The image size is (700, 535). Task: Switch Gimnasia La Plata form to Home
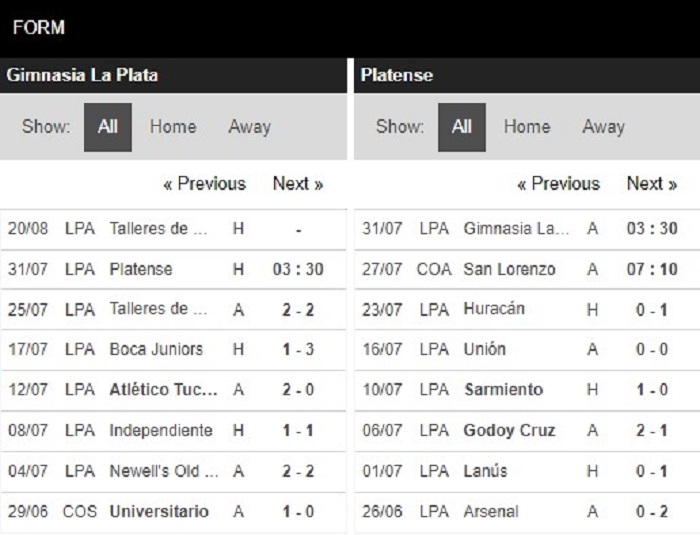click(x=173, y=127)
